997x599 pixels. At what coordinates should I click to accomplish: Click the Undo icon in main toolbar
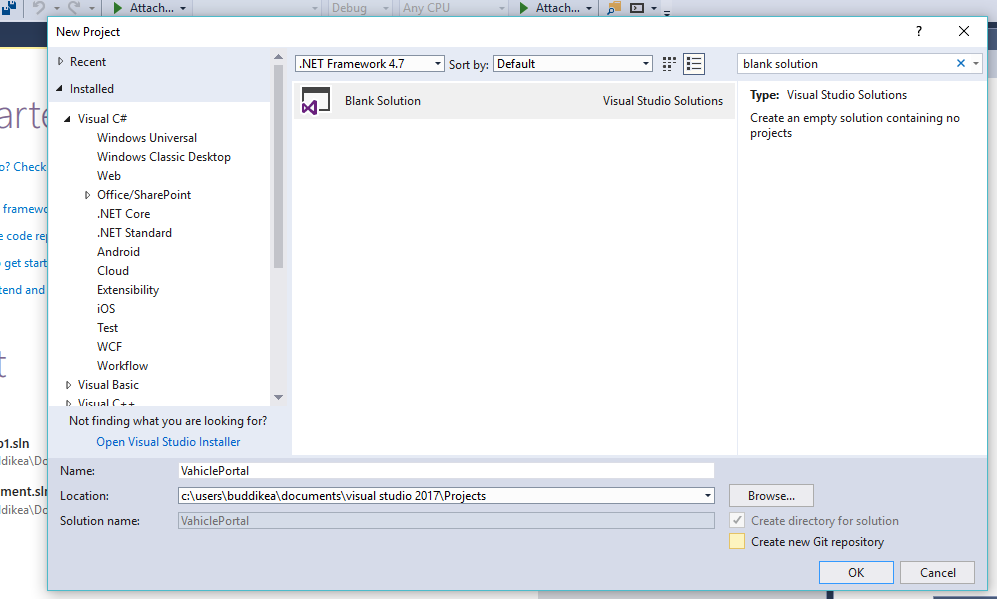pos(39,8)
